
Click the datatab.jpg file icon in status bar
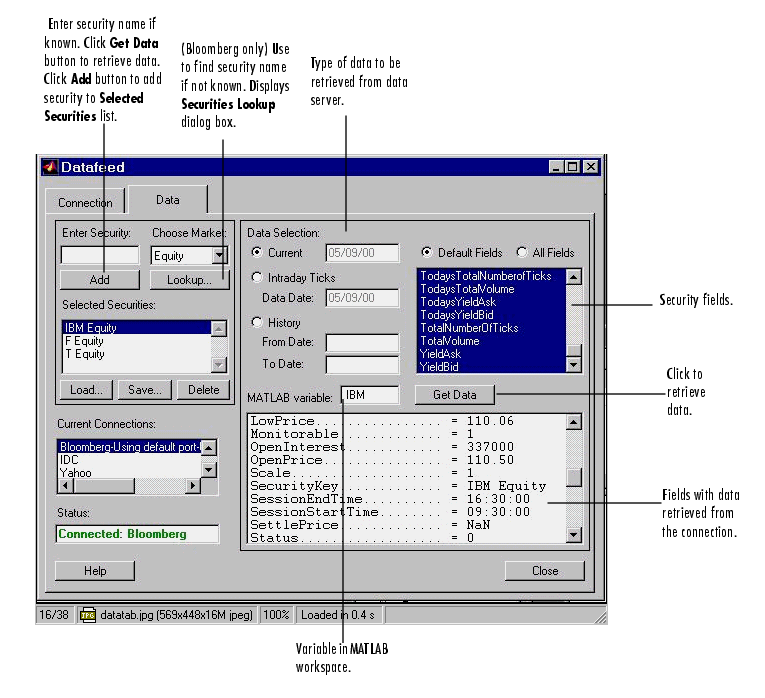(x=88, y=614)
